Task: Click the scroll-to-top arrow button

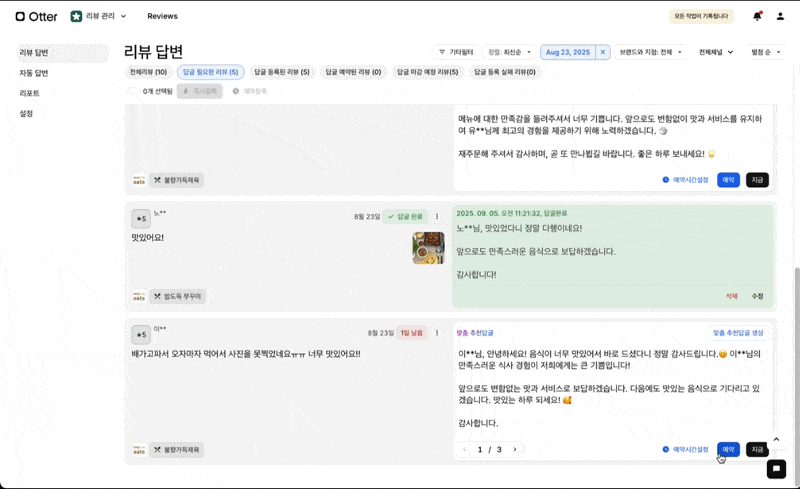Action: coord(776,439)
